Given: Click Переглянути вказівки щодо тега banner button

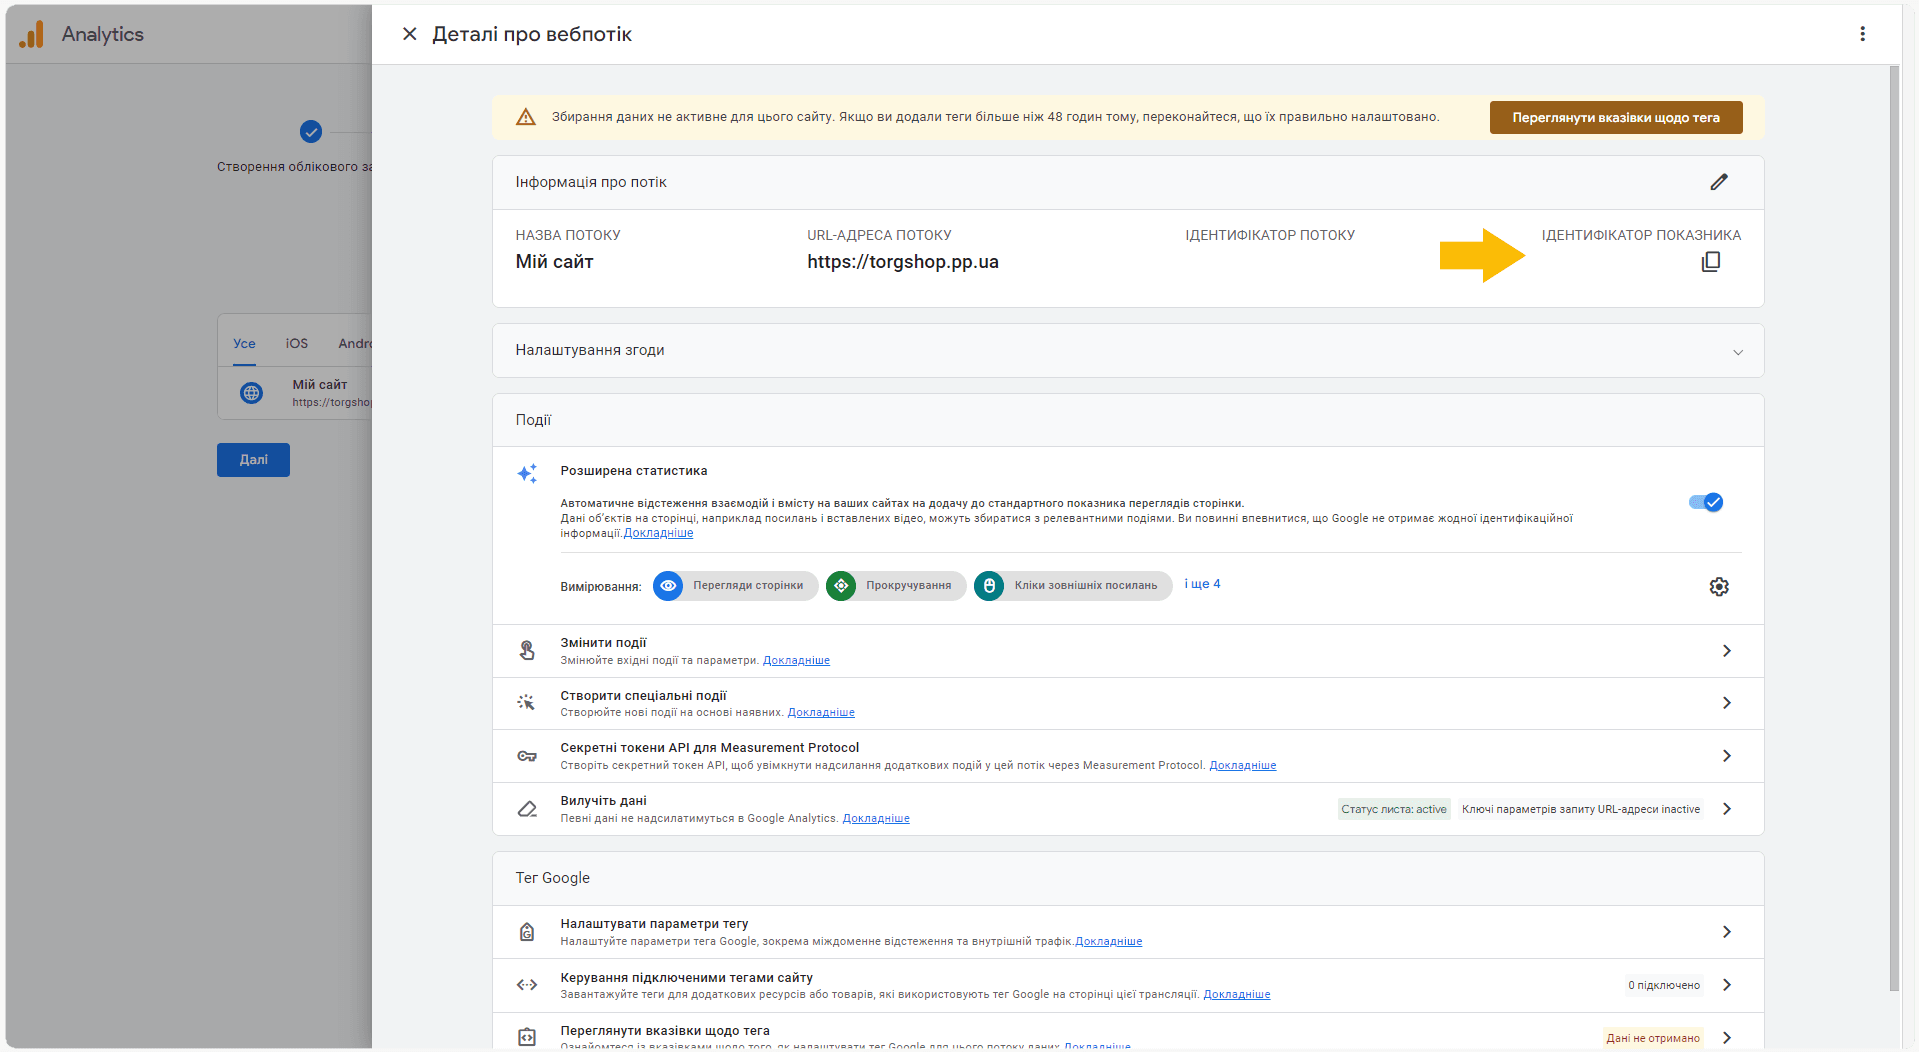Looking at the screenshot, I should [1616, 117].
